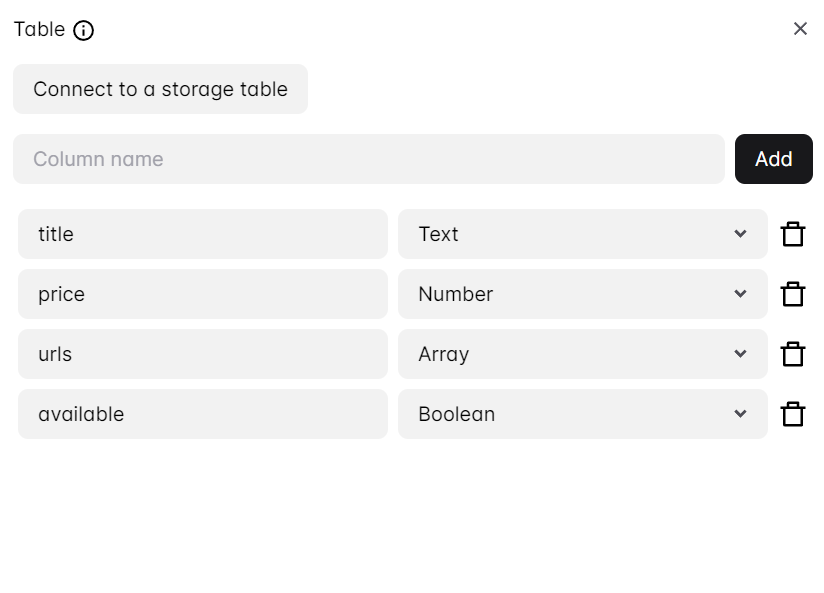Open the type dropdown showing Text

[x=582, y=234]
